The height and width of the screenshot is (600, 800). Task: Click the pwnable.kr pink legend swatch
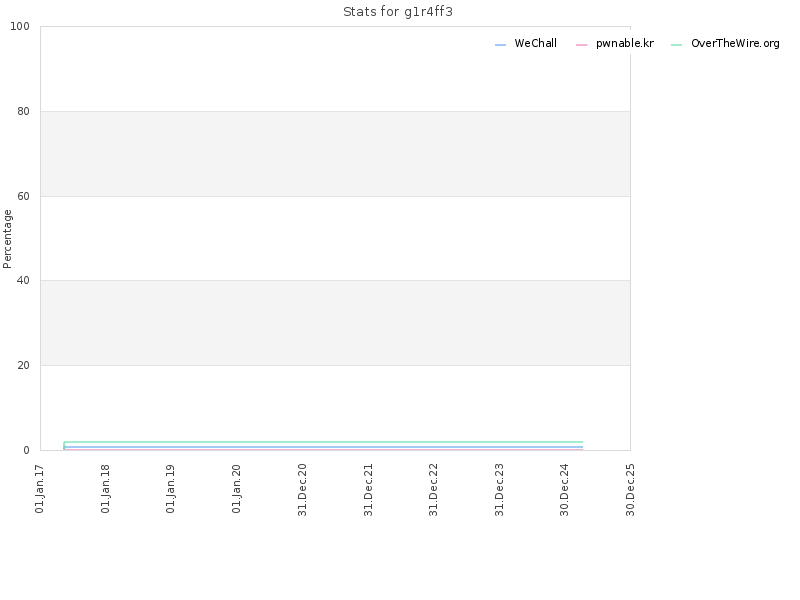[581, 45]
